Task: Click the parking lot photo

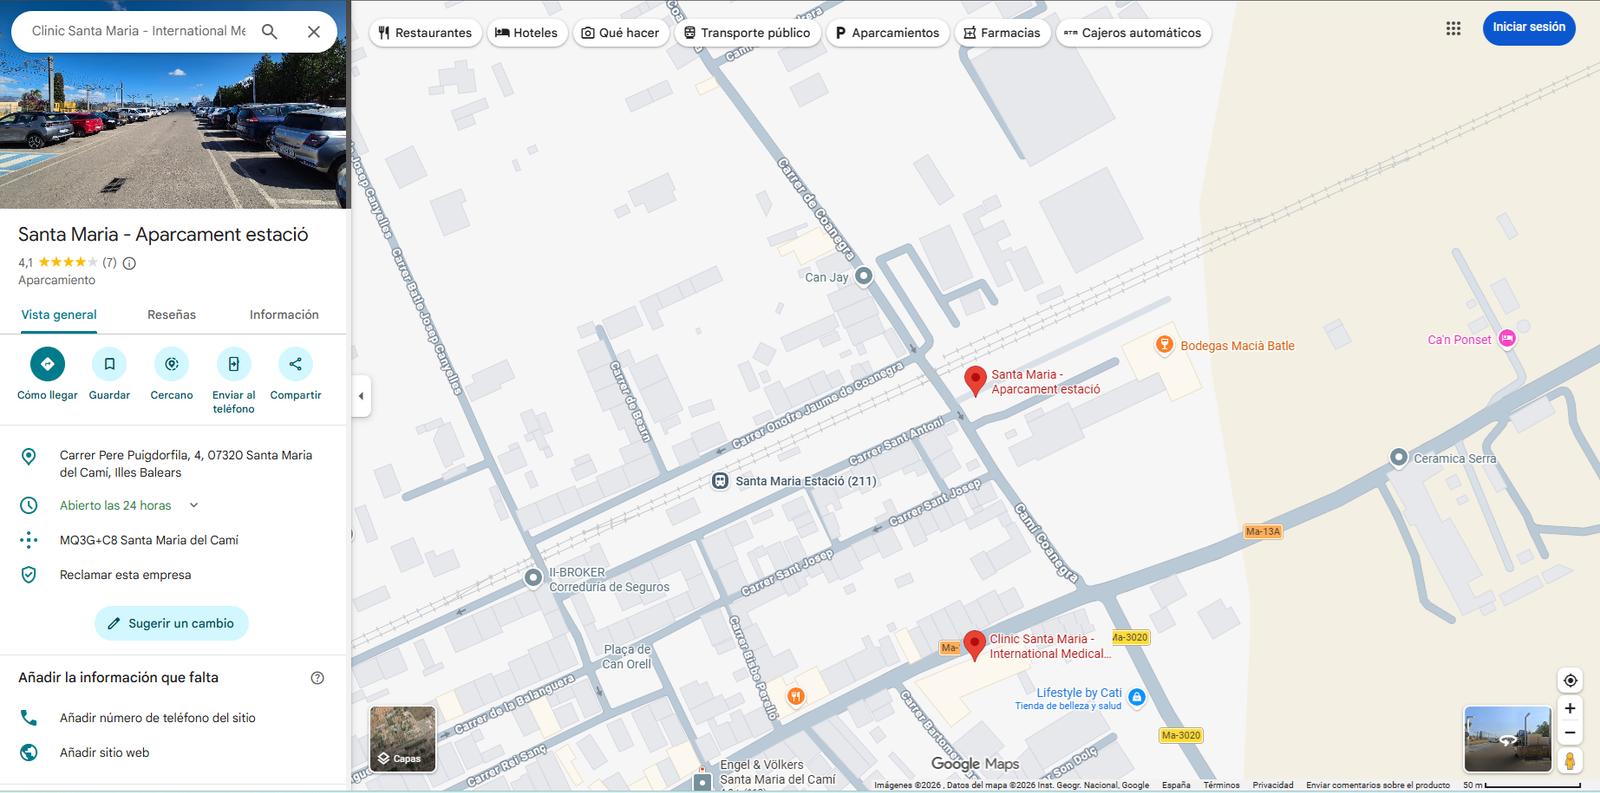Action: [x=175, y=130]
